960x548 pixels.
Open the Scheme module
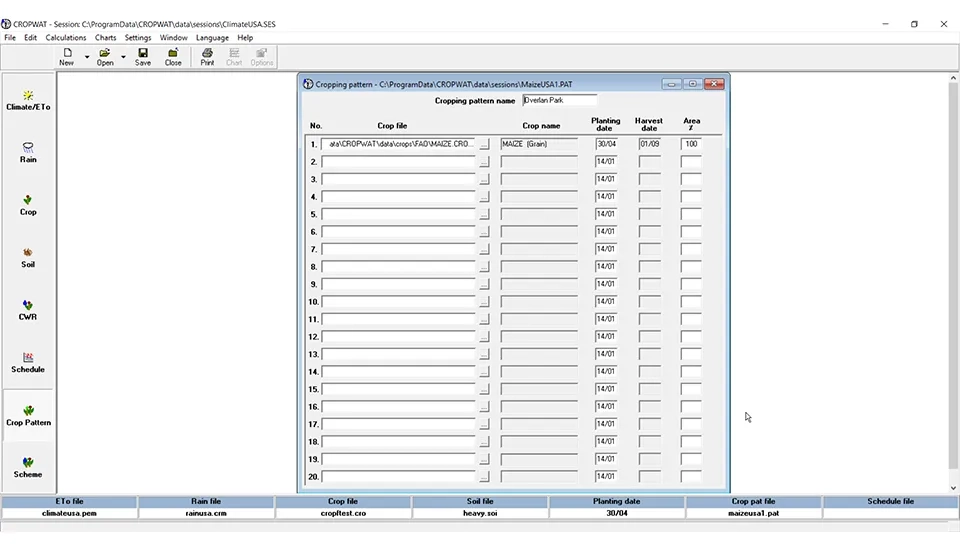tap(28, 467)
